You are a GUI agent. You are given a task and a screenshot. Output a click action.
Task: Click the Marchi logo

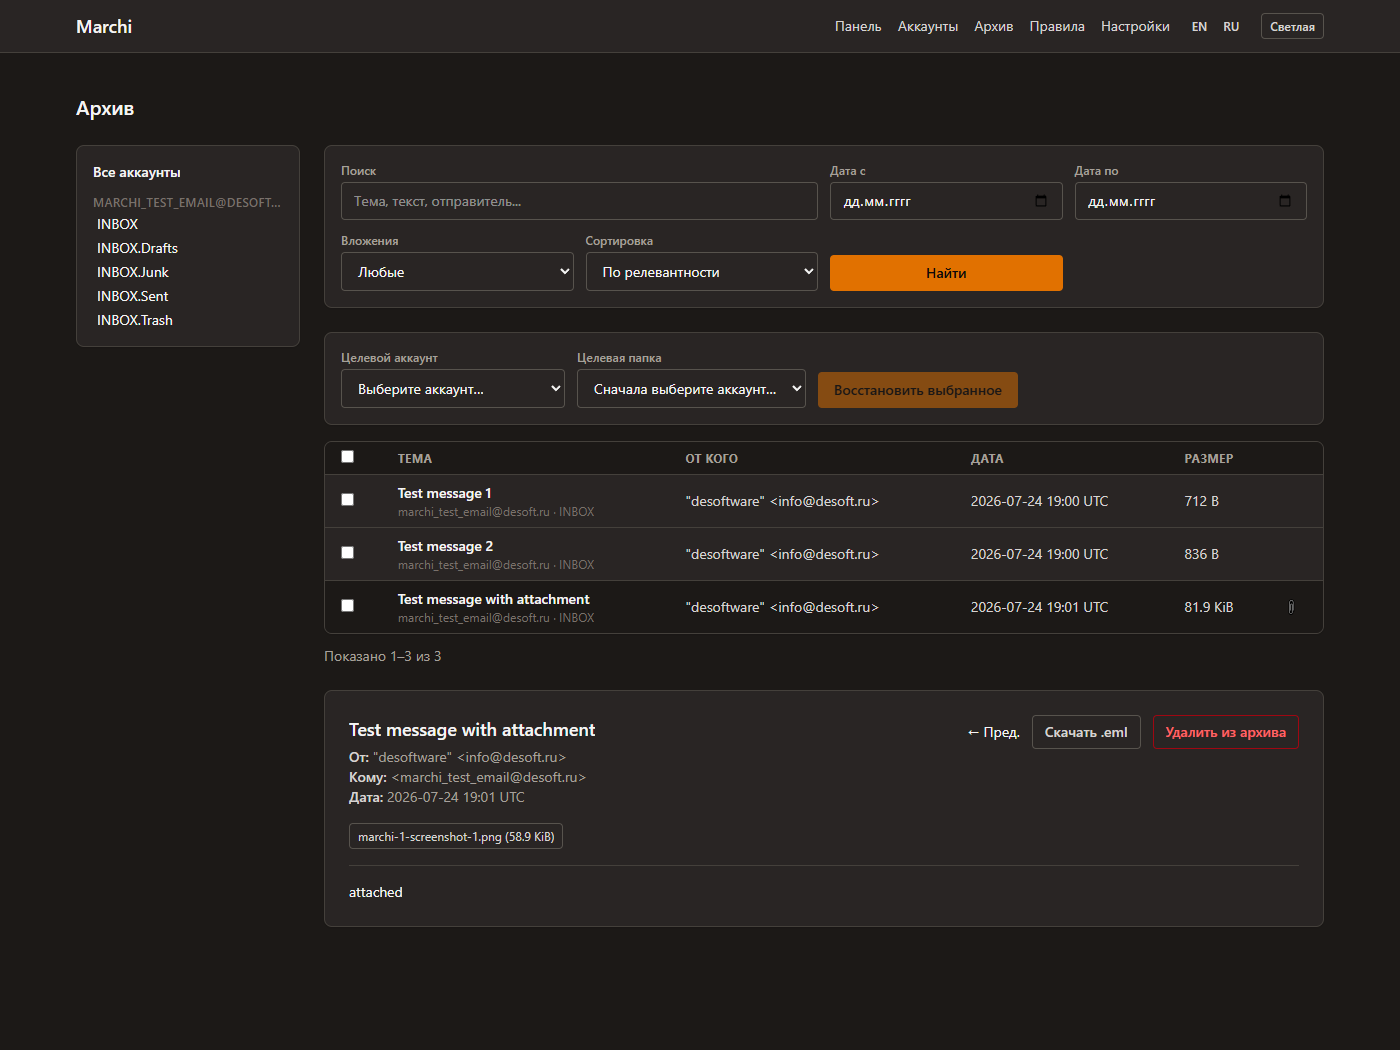tap(104, 27)
